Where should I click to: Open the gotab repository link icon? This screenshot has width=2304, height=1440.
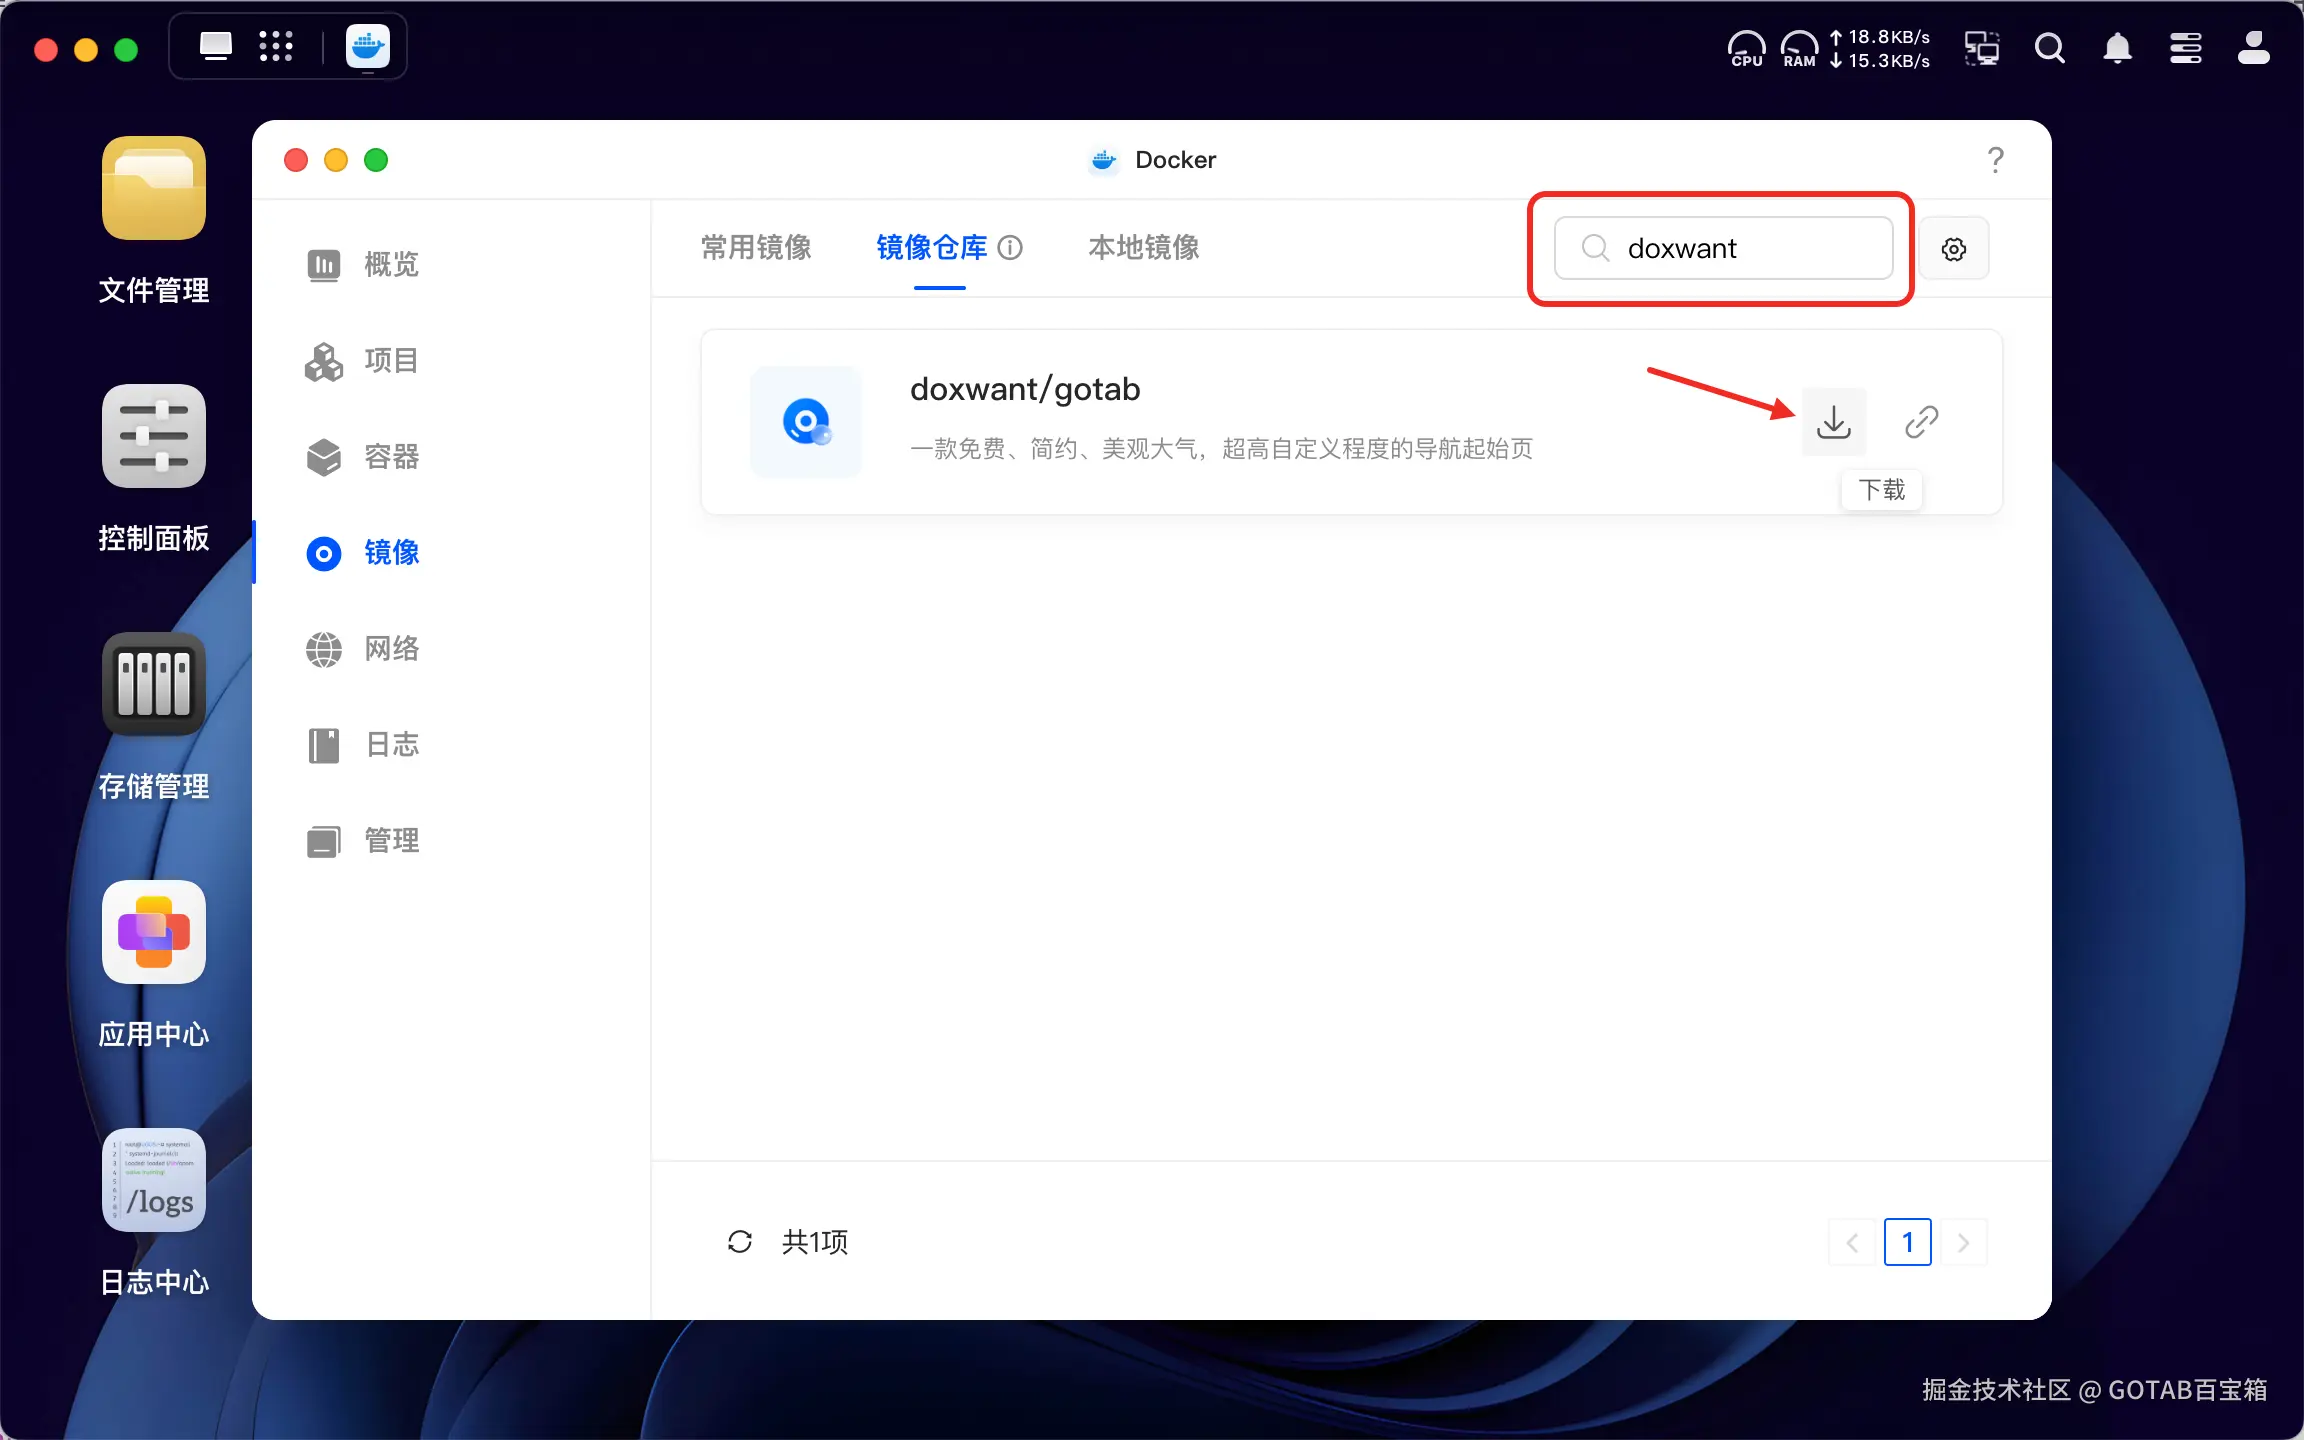[x=1921, y=422]
